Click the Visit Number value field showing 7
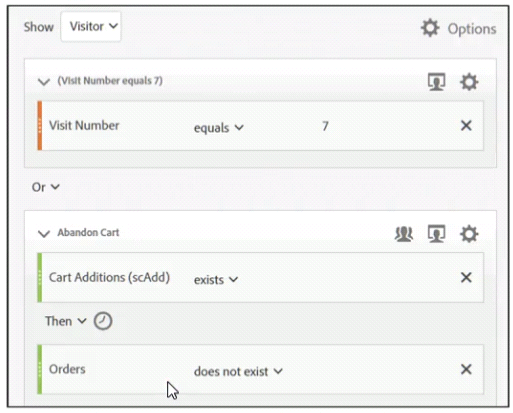Screen dimensions: 513x413 pyautogui.click(x=325, y=126)
